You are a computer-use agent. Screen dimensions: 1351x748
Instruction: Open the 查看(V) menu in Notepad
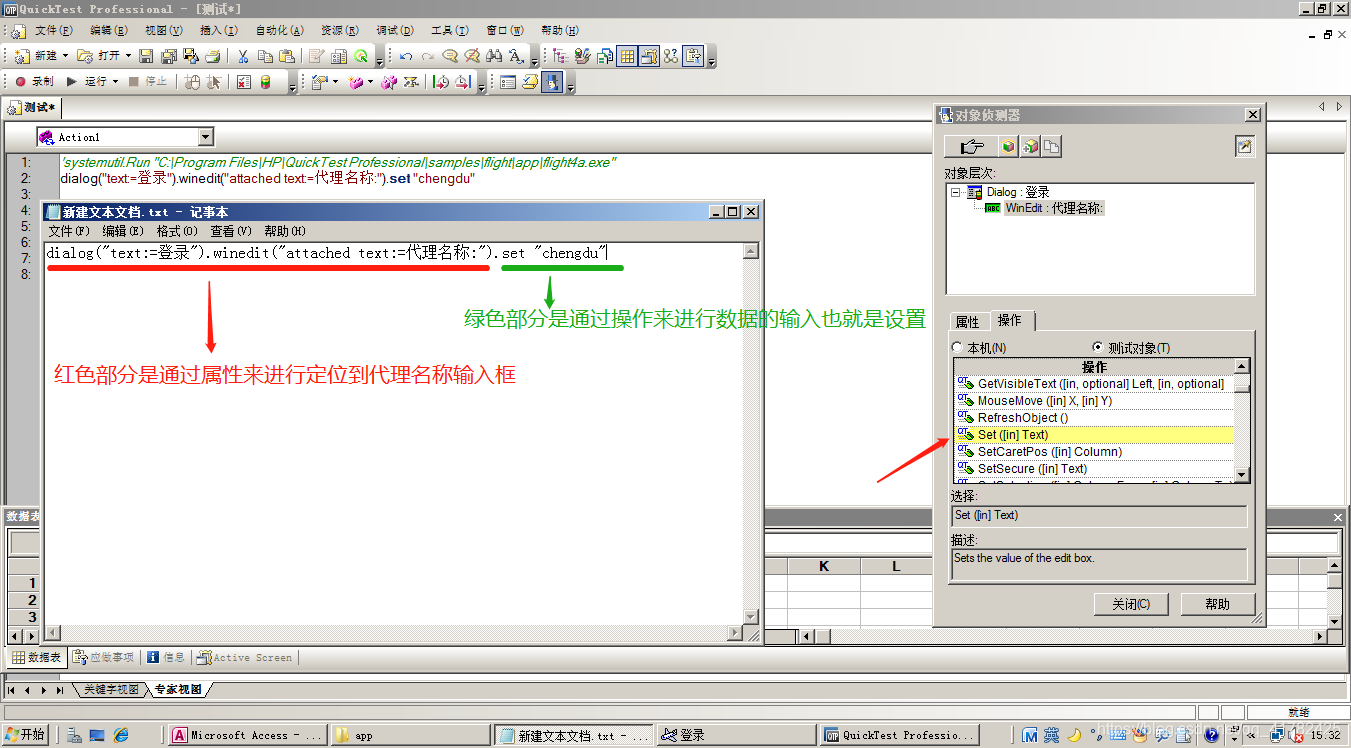tap(230, 231)
